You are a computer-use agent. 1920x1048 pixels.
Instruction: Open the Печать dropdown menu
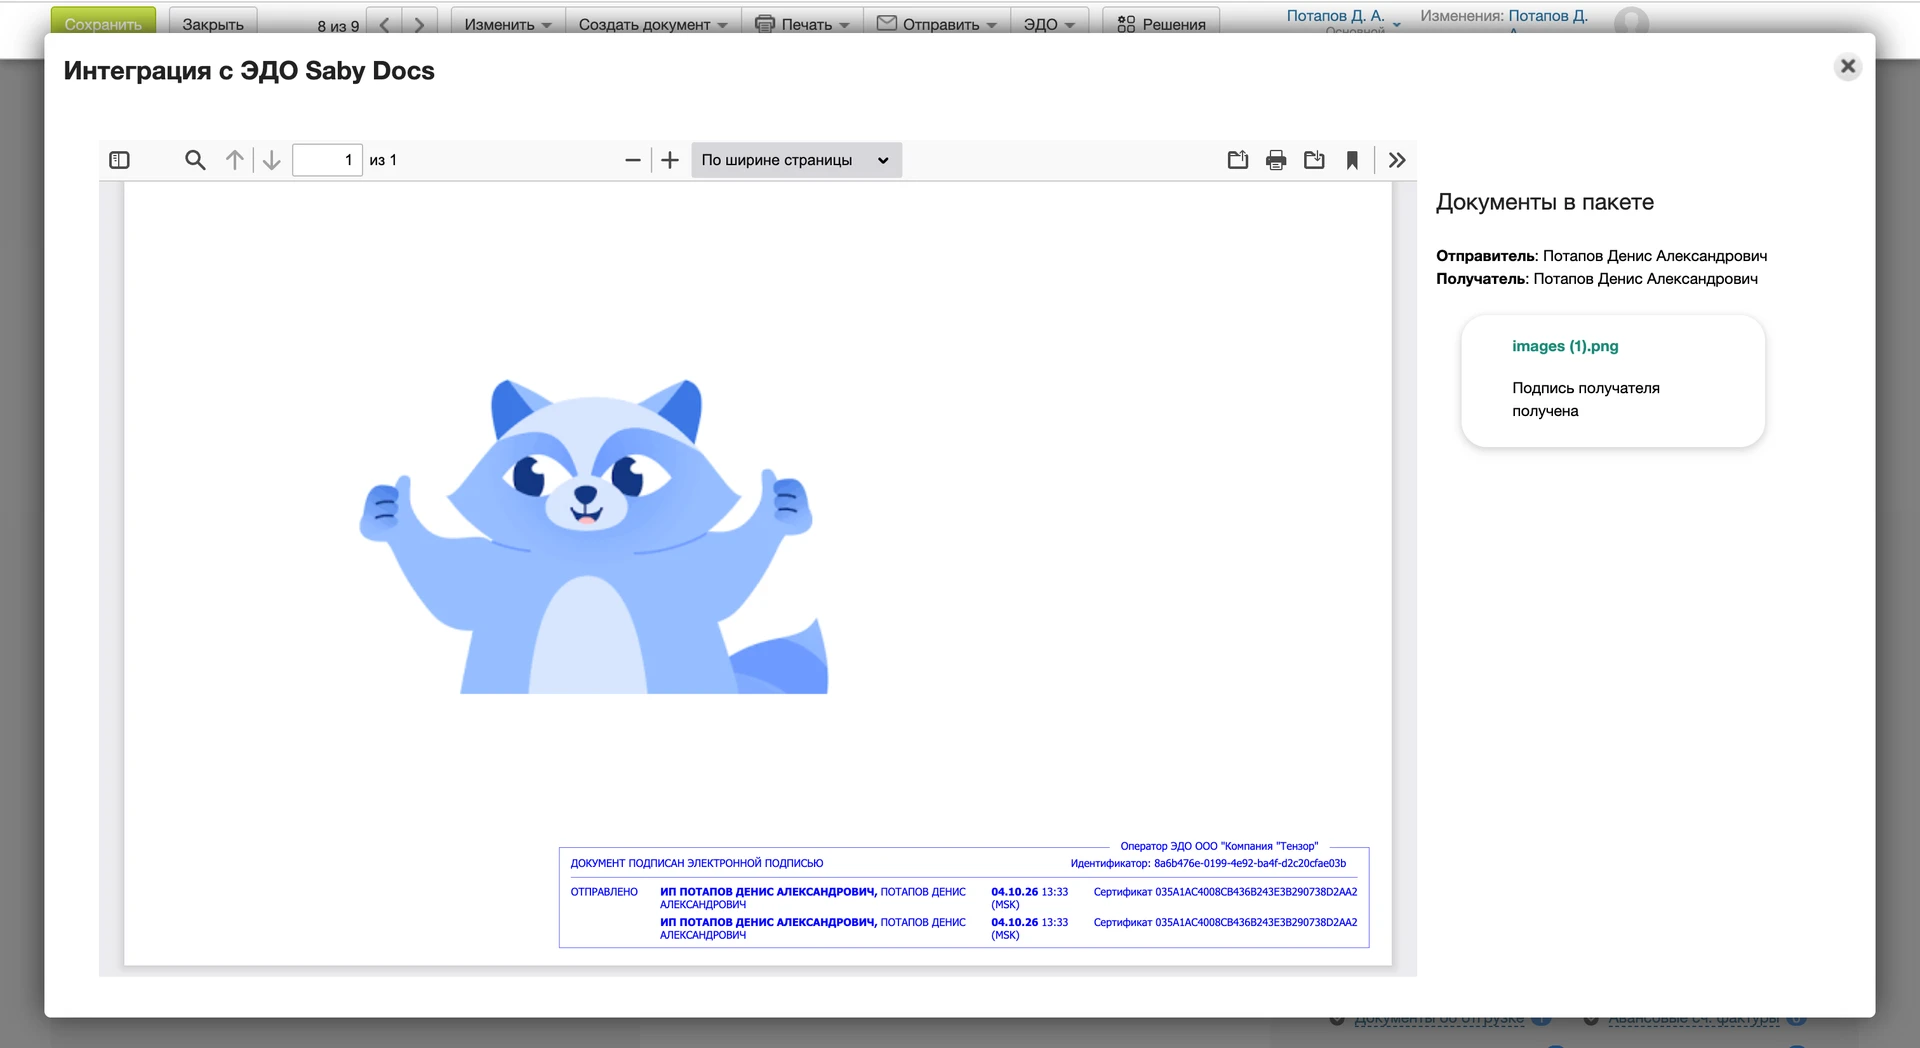click(802, 24)
